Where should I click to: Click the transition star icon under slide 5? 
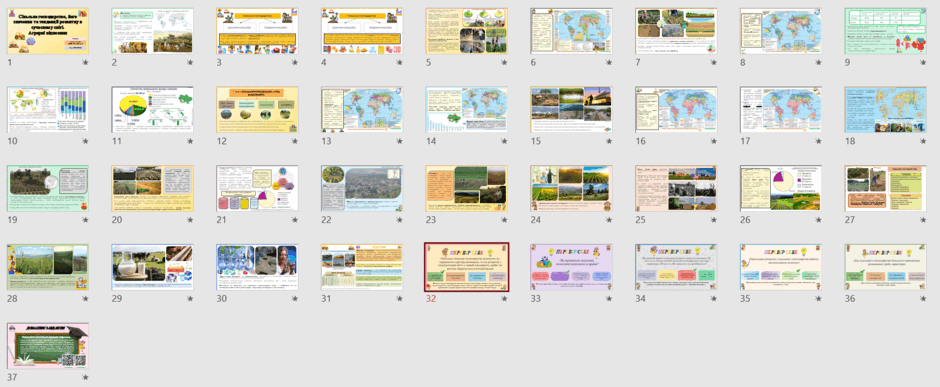[504, 62]
